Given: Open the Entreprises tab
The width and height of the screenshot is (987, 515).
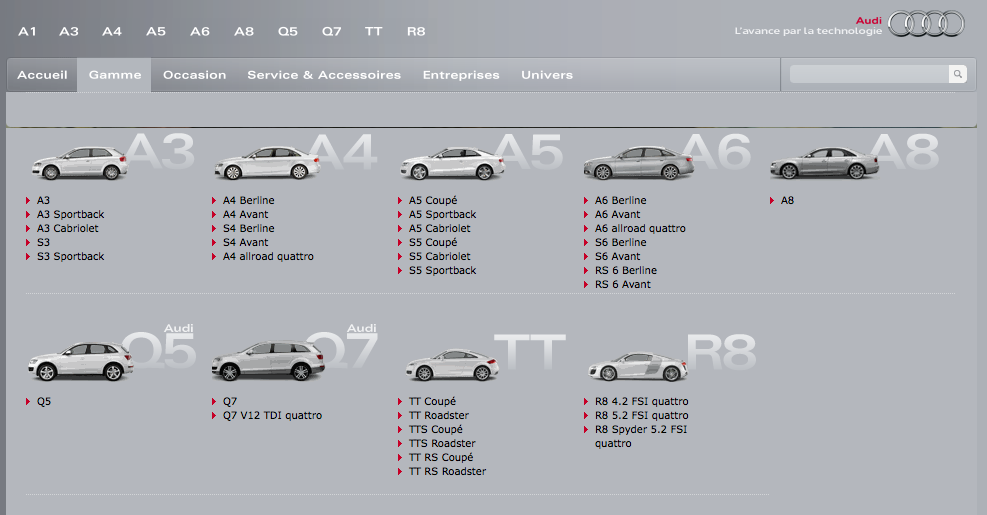Looking at the screenshot, I should point(461,75).
